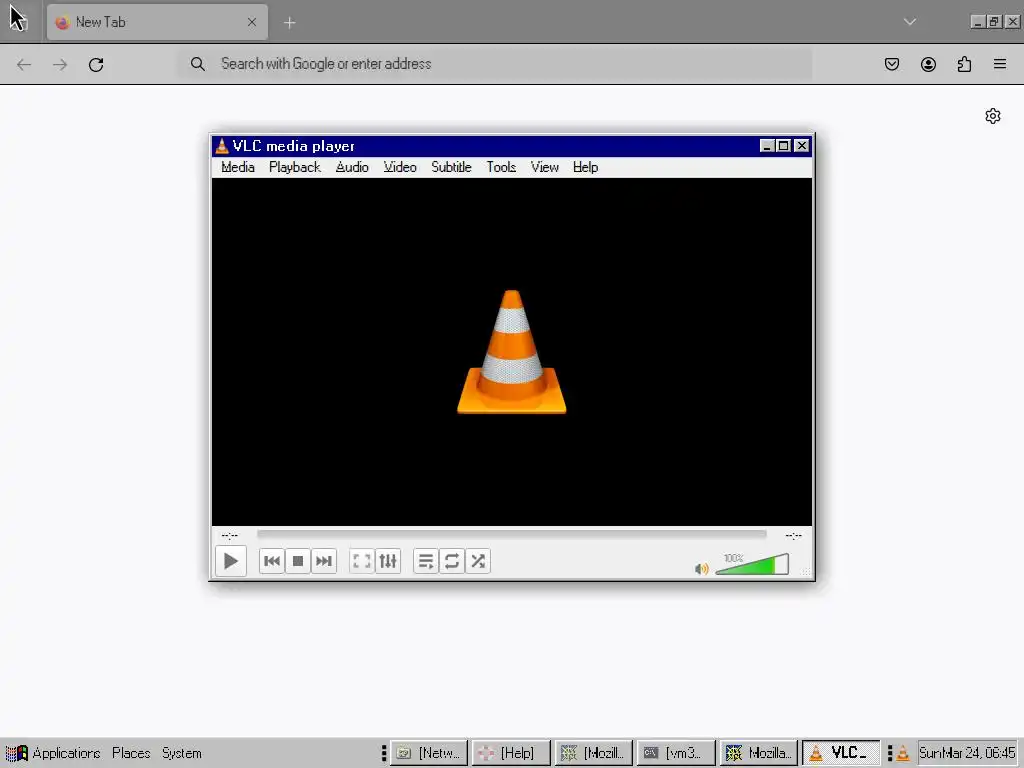Close the New Tab tab
Screen dimensions: 1024x768
tap(251, 22)
